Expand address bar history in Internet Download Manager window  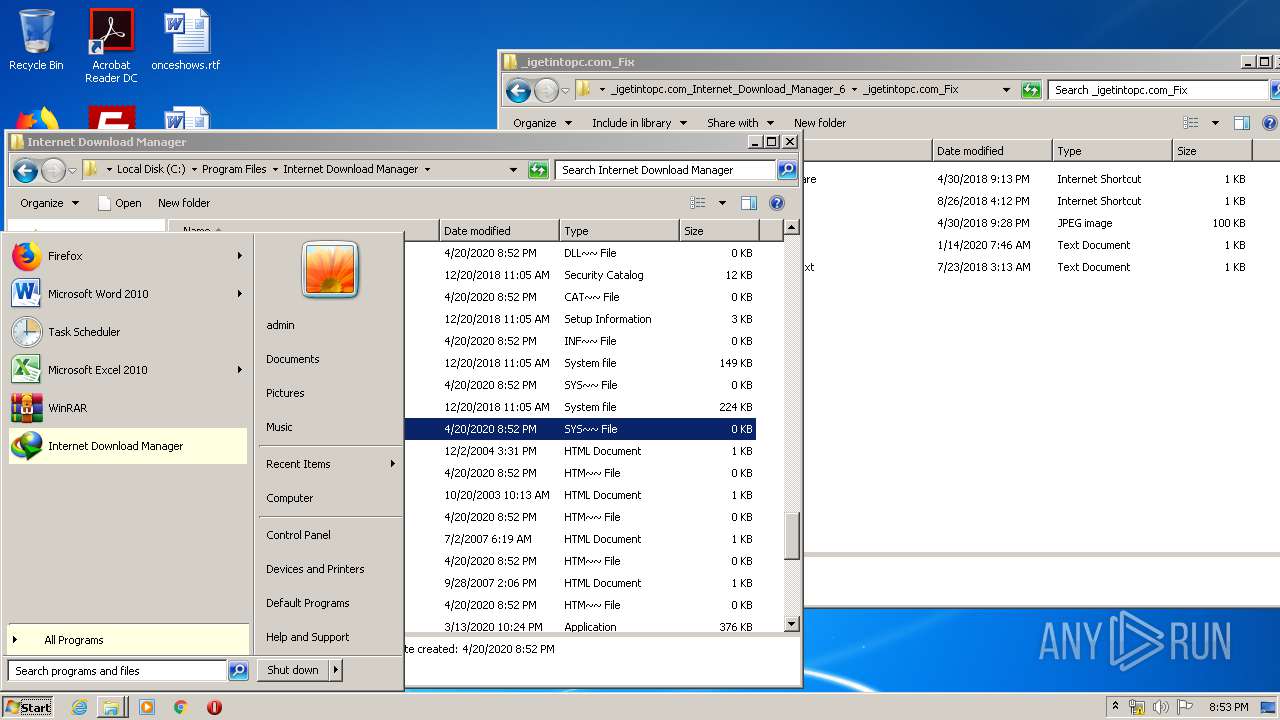point(513,170)
